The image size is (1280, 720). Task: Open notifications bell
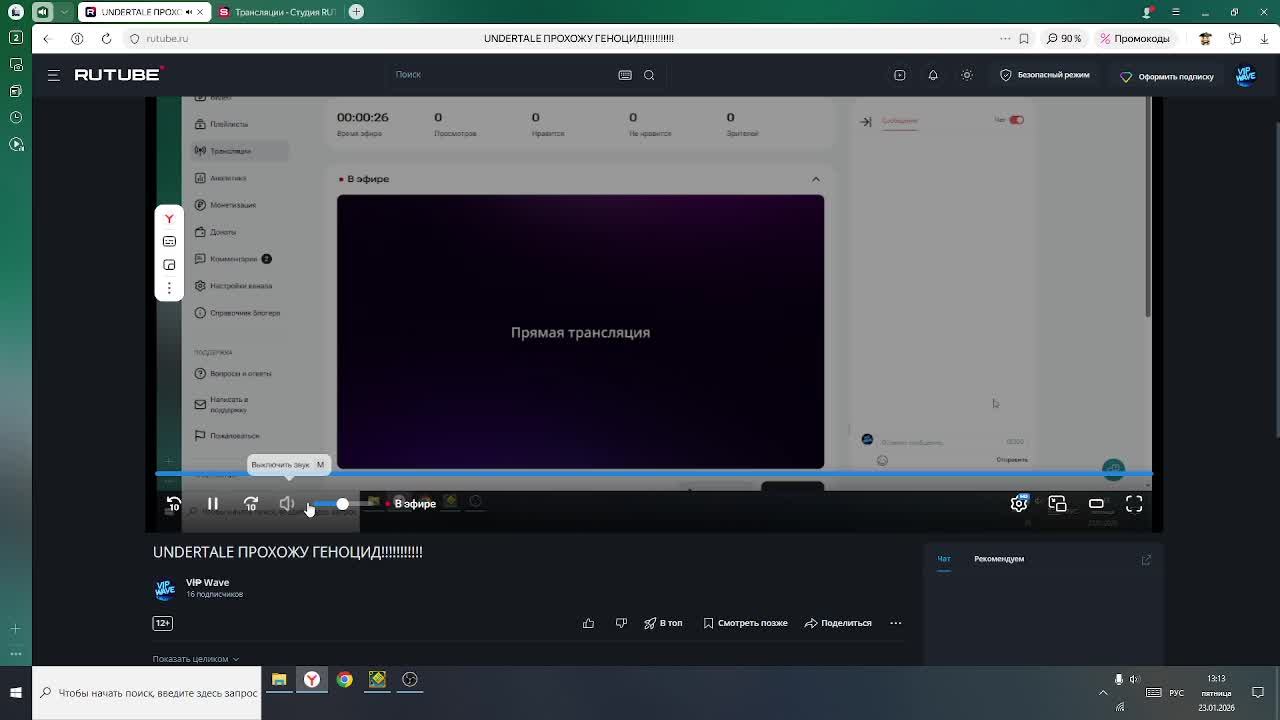(933, 75)
